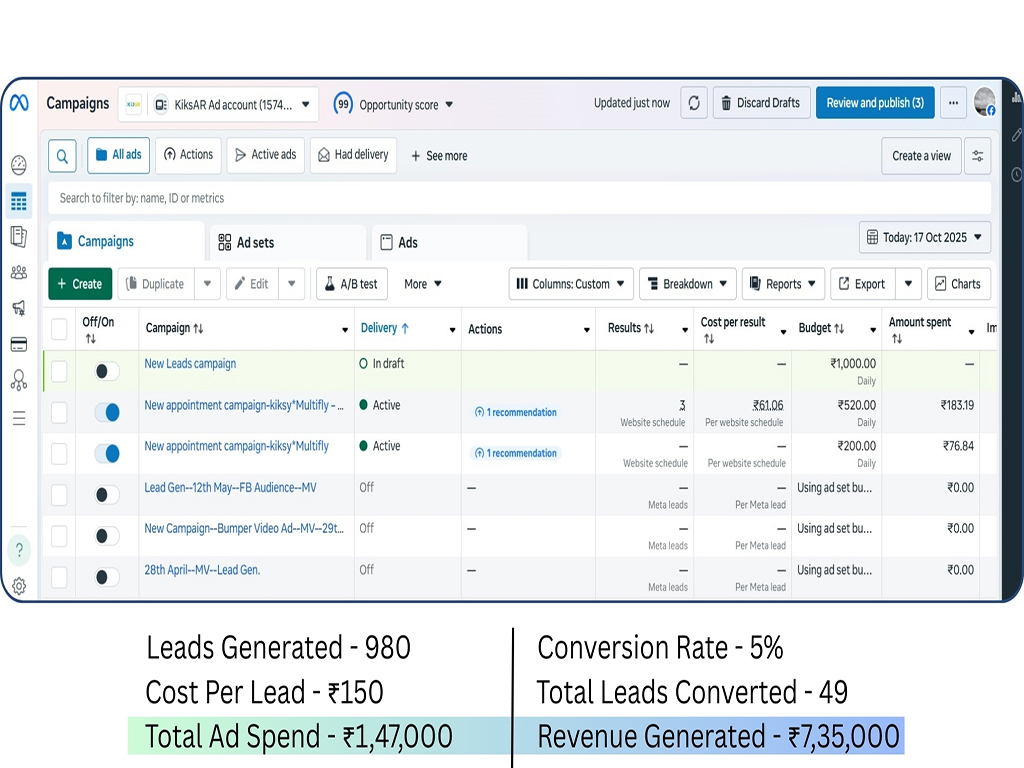The height and width of the screenshot is (768, 1024).
Task: Click the refresh icon next to Updated just now
Action: pos(693,103)
